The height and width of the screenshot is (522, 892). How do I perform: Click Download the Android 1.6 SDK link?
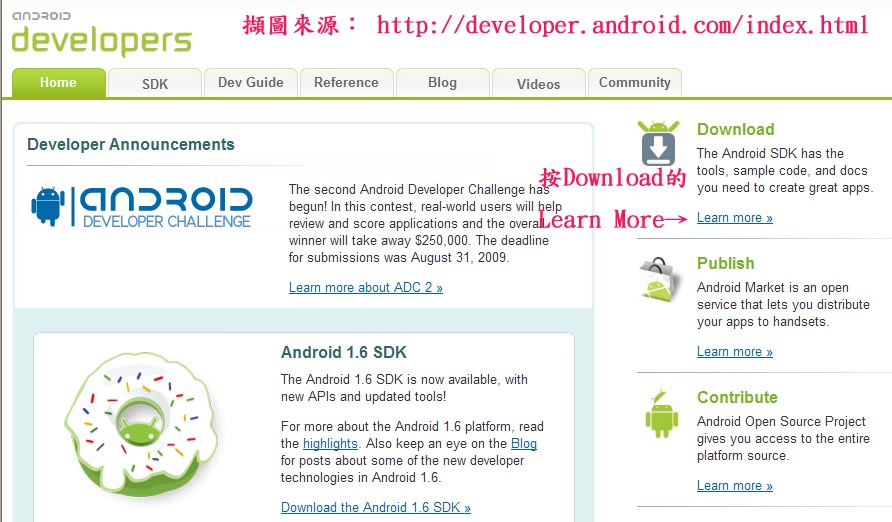coord(376,507)
